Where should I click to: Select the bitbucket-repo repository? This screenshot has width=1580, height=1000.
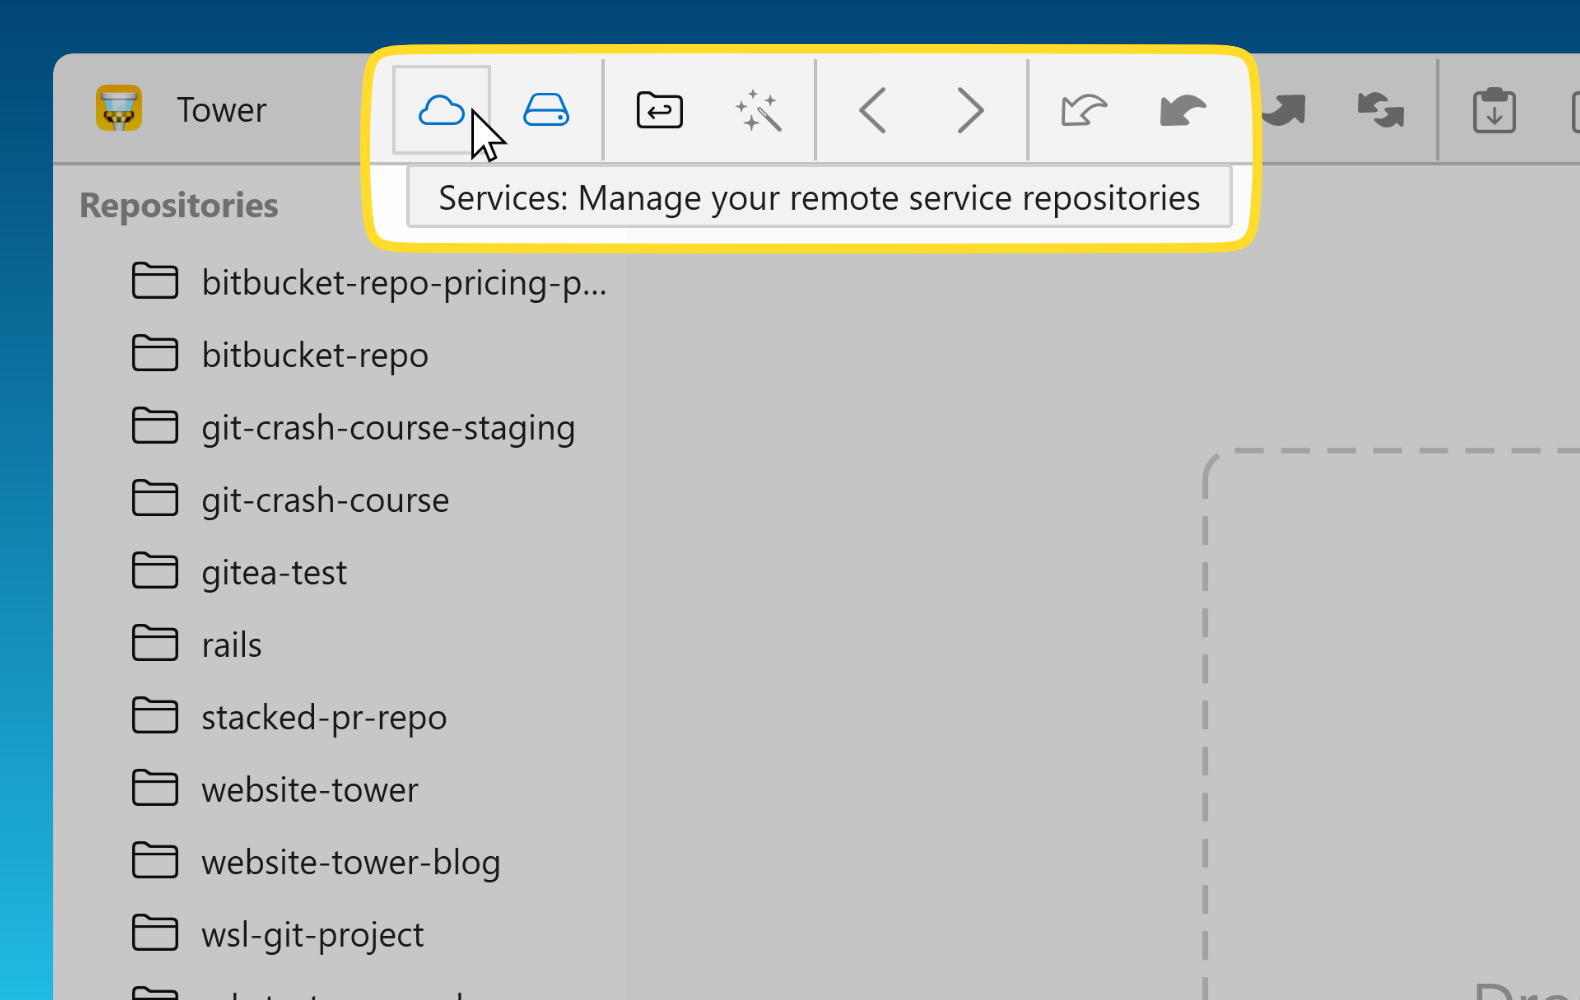[314, 355]
